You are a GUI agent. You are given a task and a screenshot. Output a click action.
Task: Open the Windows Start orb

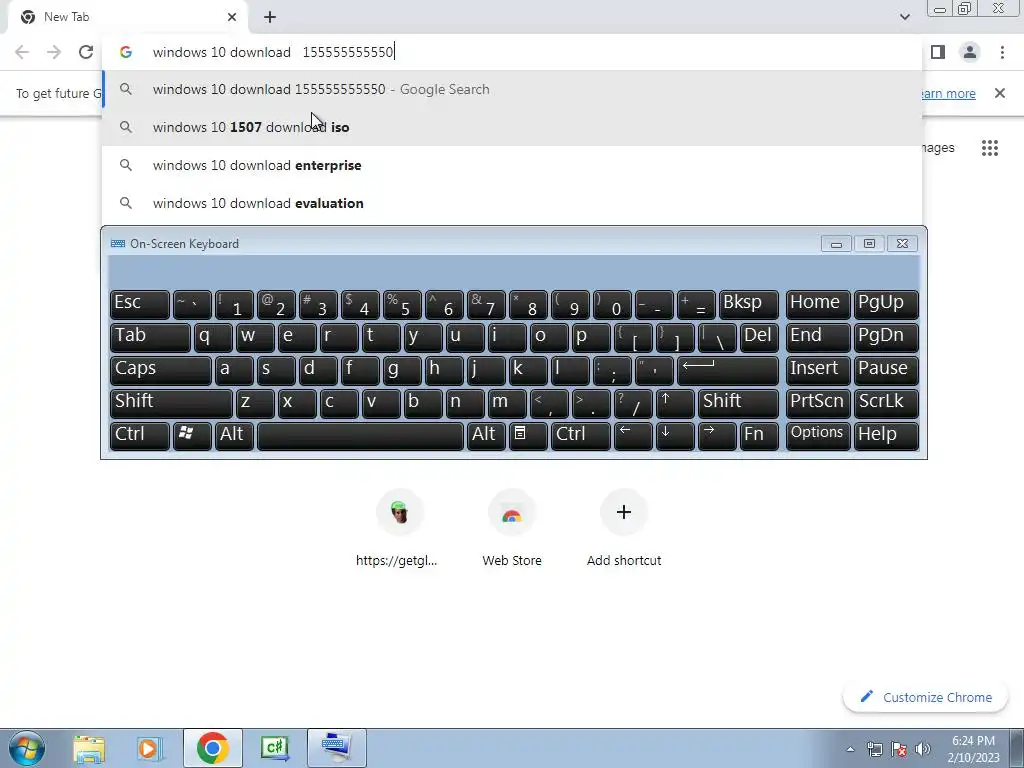26,748
